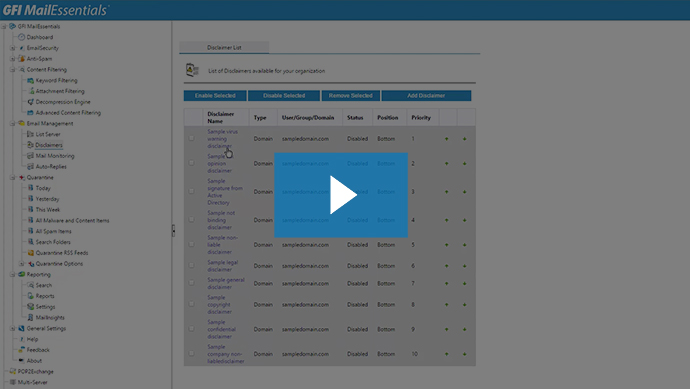The width and height of the screenshot is (690, 389).
Task: Click the Keyword Filtering icon
Action: click(30, 80)
